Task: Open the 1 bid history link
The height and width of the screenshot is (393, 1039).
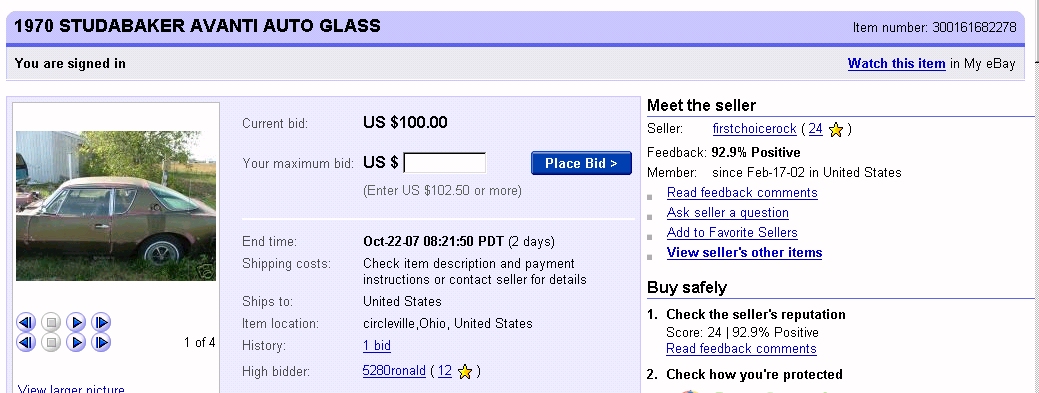Action: click(377, 346)
